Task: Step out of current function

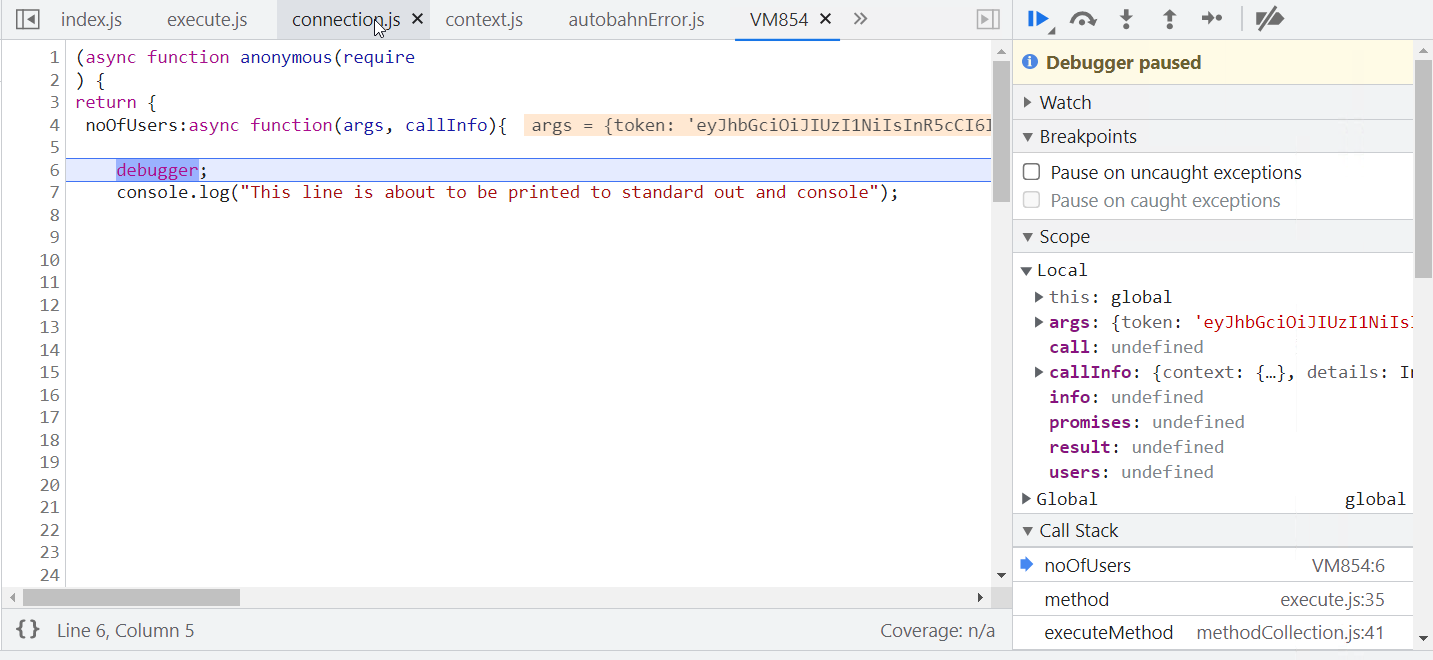Action: [x=1169, y=19]
